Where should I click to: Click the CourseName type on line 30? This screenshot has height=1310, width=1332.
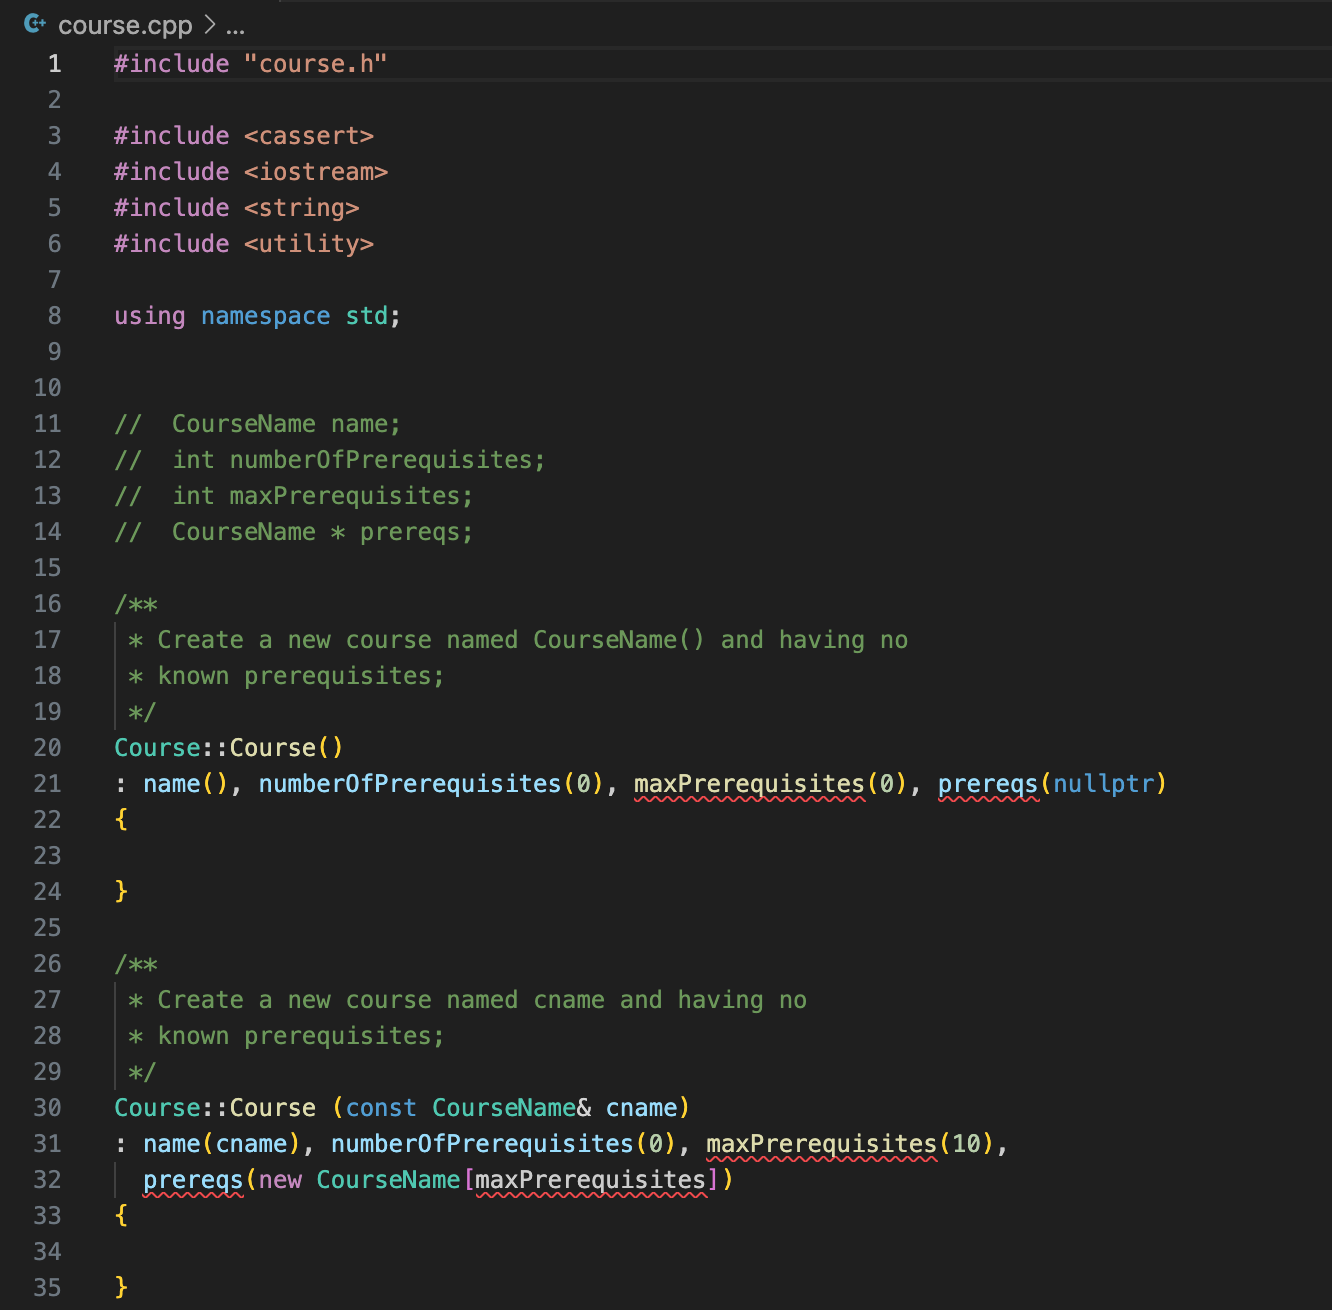tap(503, 1107)
